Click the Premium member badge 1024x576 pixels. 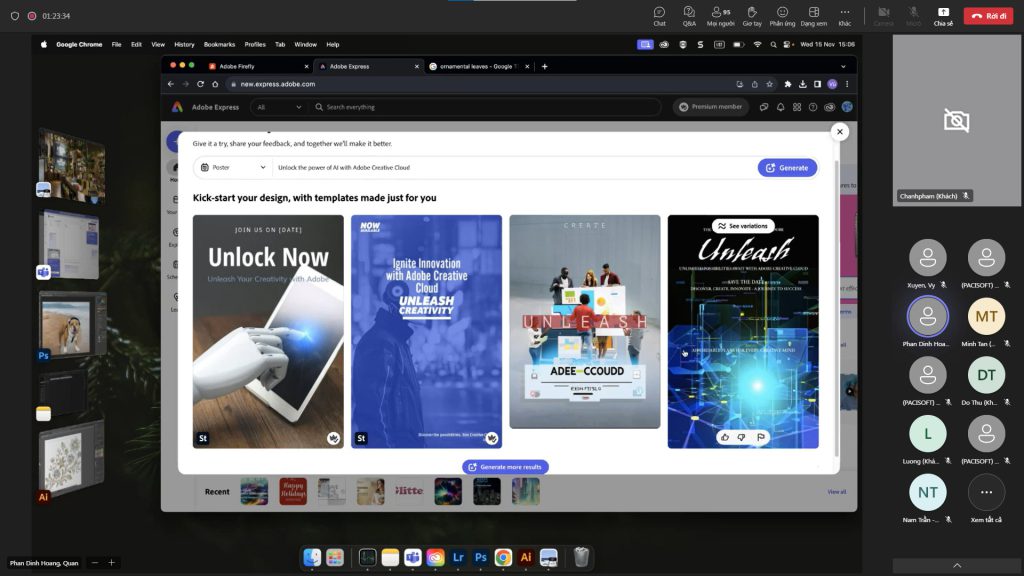(x=711, y=107)
